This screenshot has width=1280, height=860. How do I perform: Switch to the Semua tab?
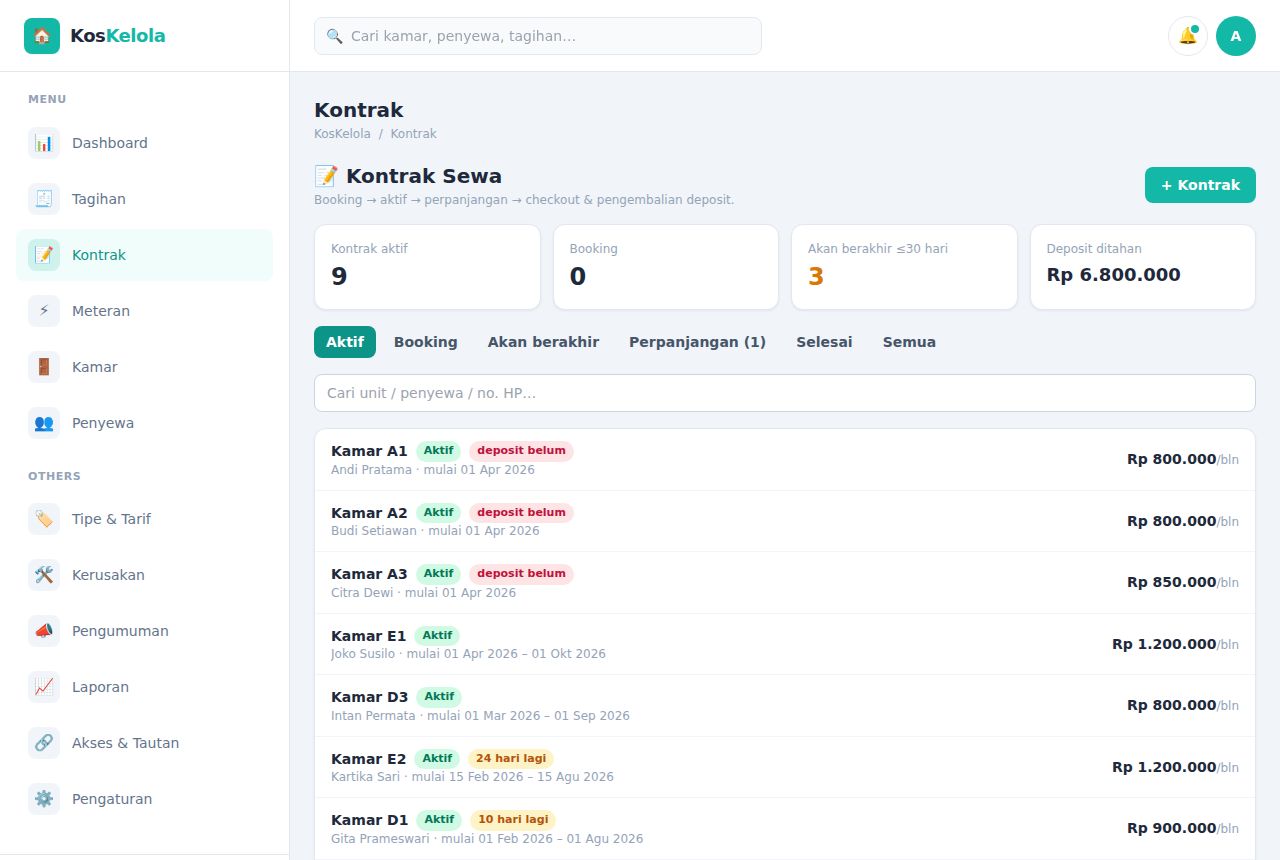pyautogui.click(x=909, y=342)
